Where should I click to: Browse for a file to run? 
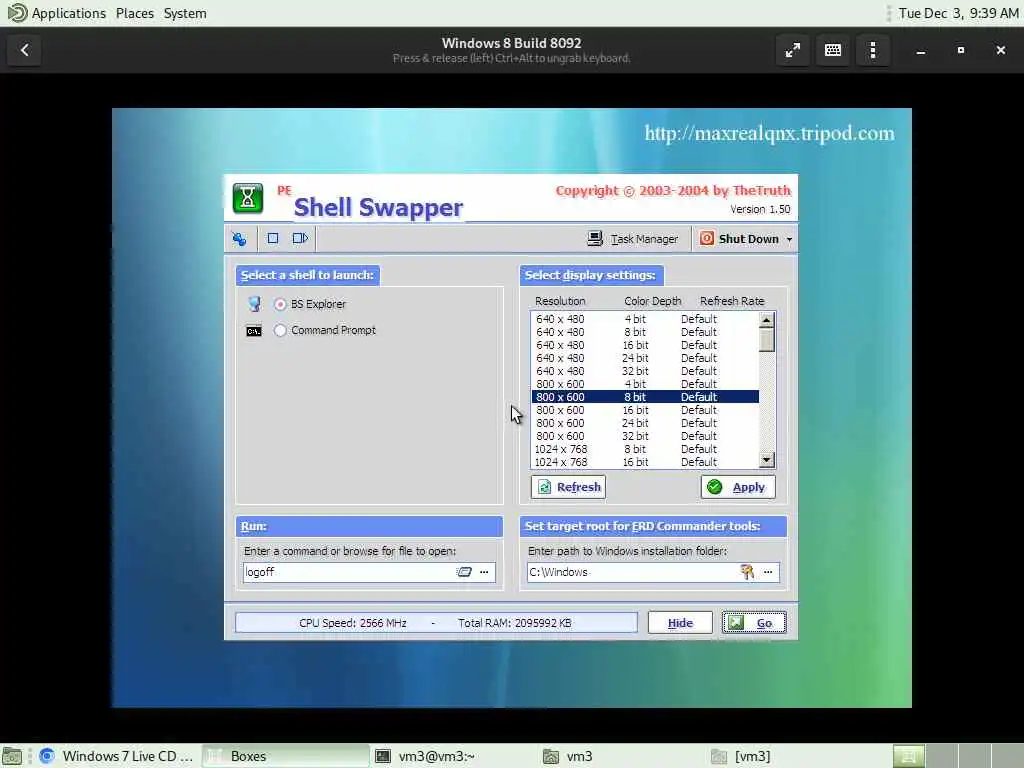tap(484, 572)
